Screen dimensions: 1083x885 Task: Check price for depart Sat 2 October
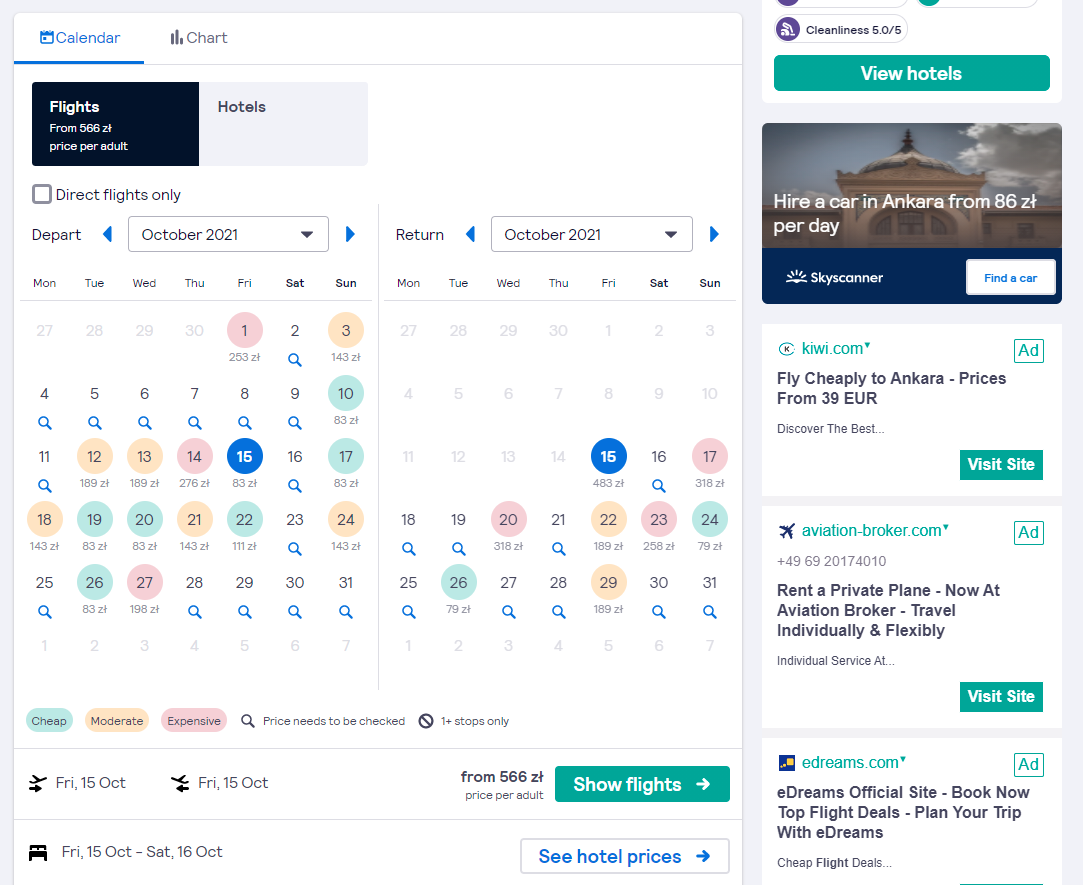tap(295, 360)
